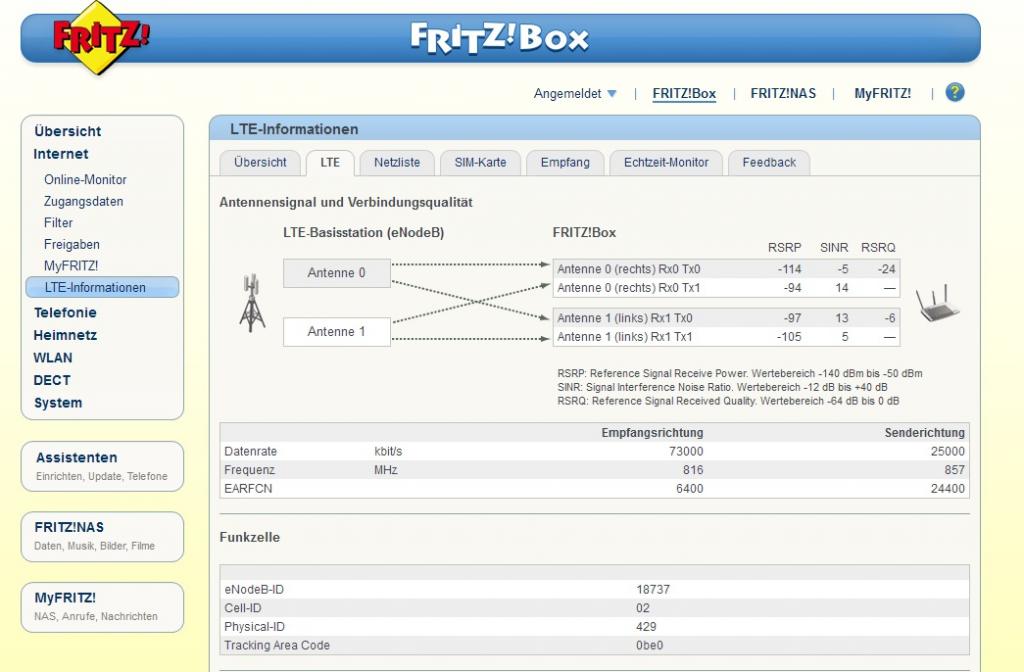1024x672 pixels.
Task: Expand the System sidebar section
Action: click(x=57, y=403)
